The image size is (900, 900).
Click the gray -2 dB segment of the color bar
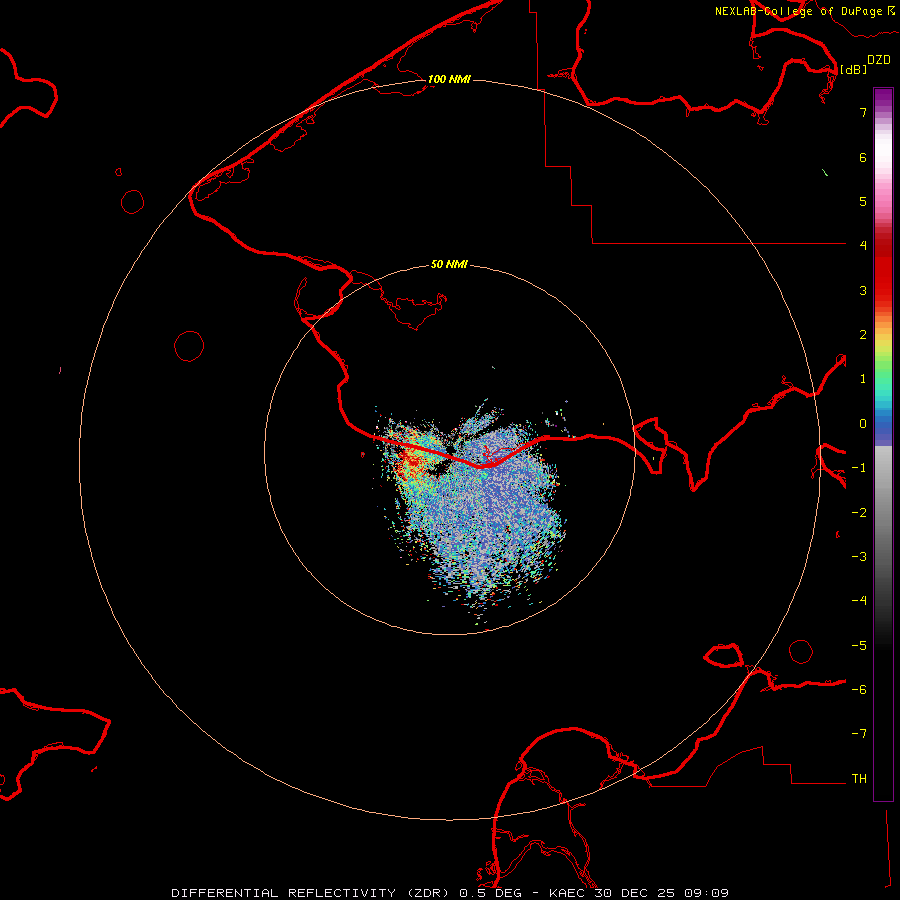pyautogui.click(x=883, y=513)
